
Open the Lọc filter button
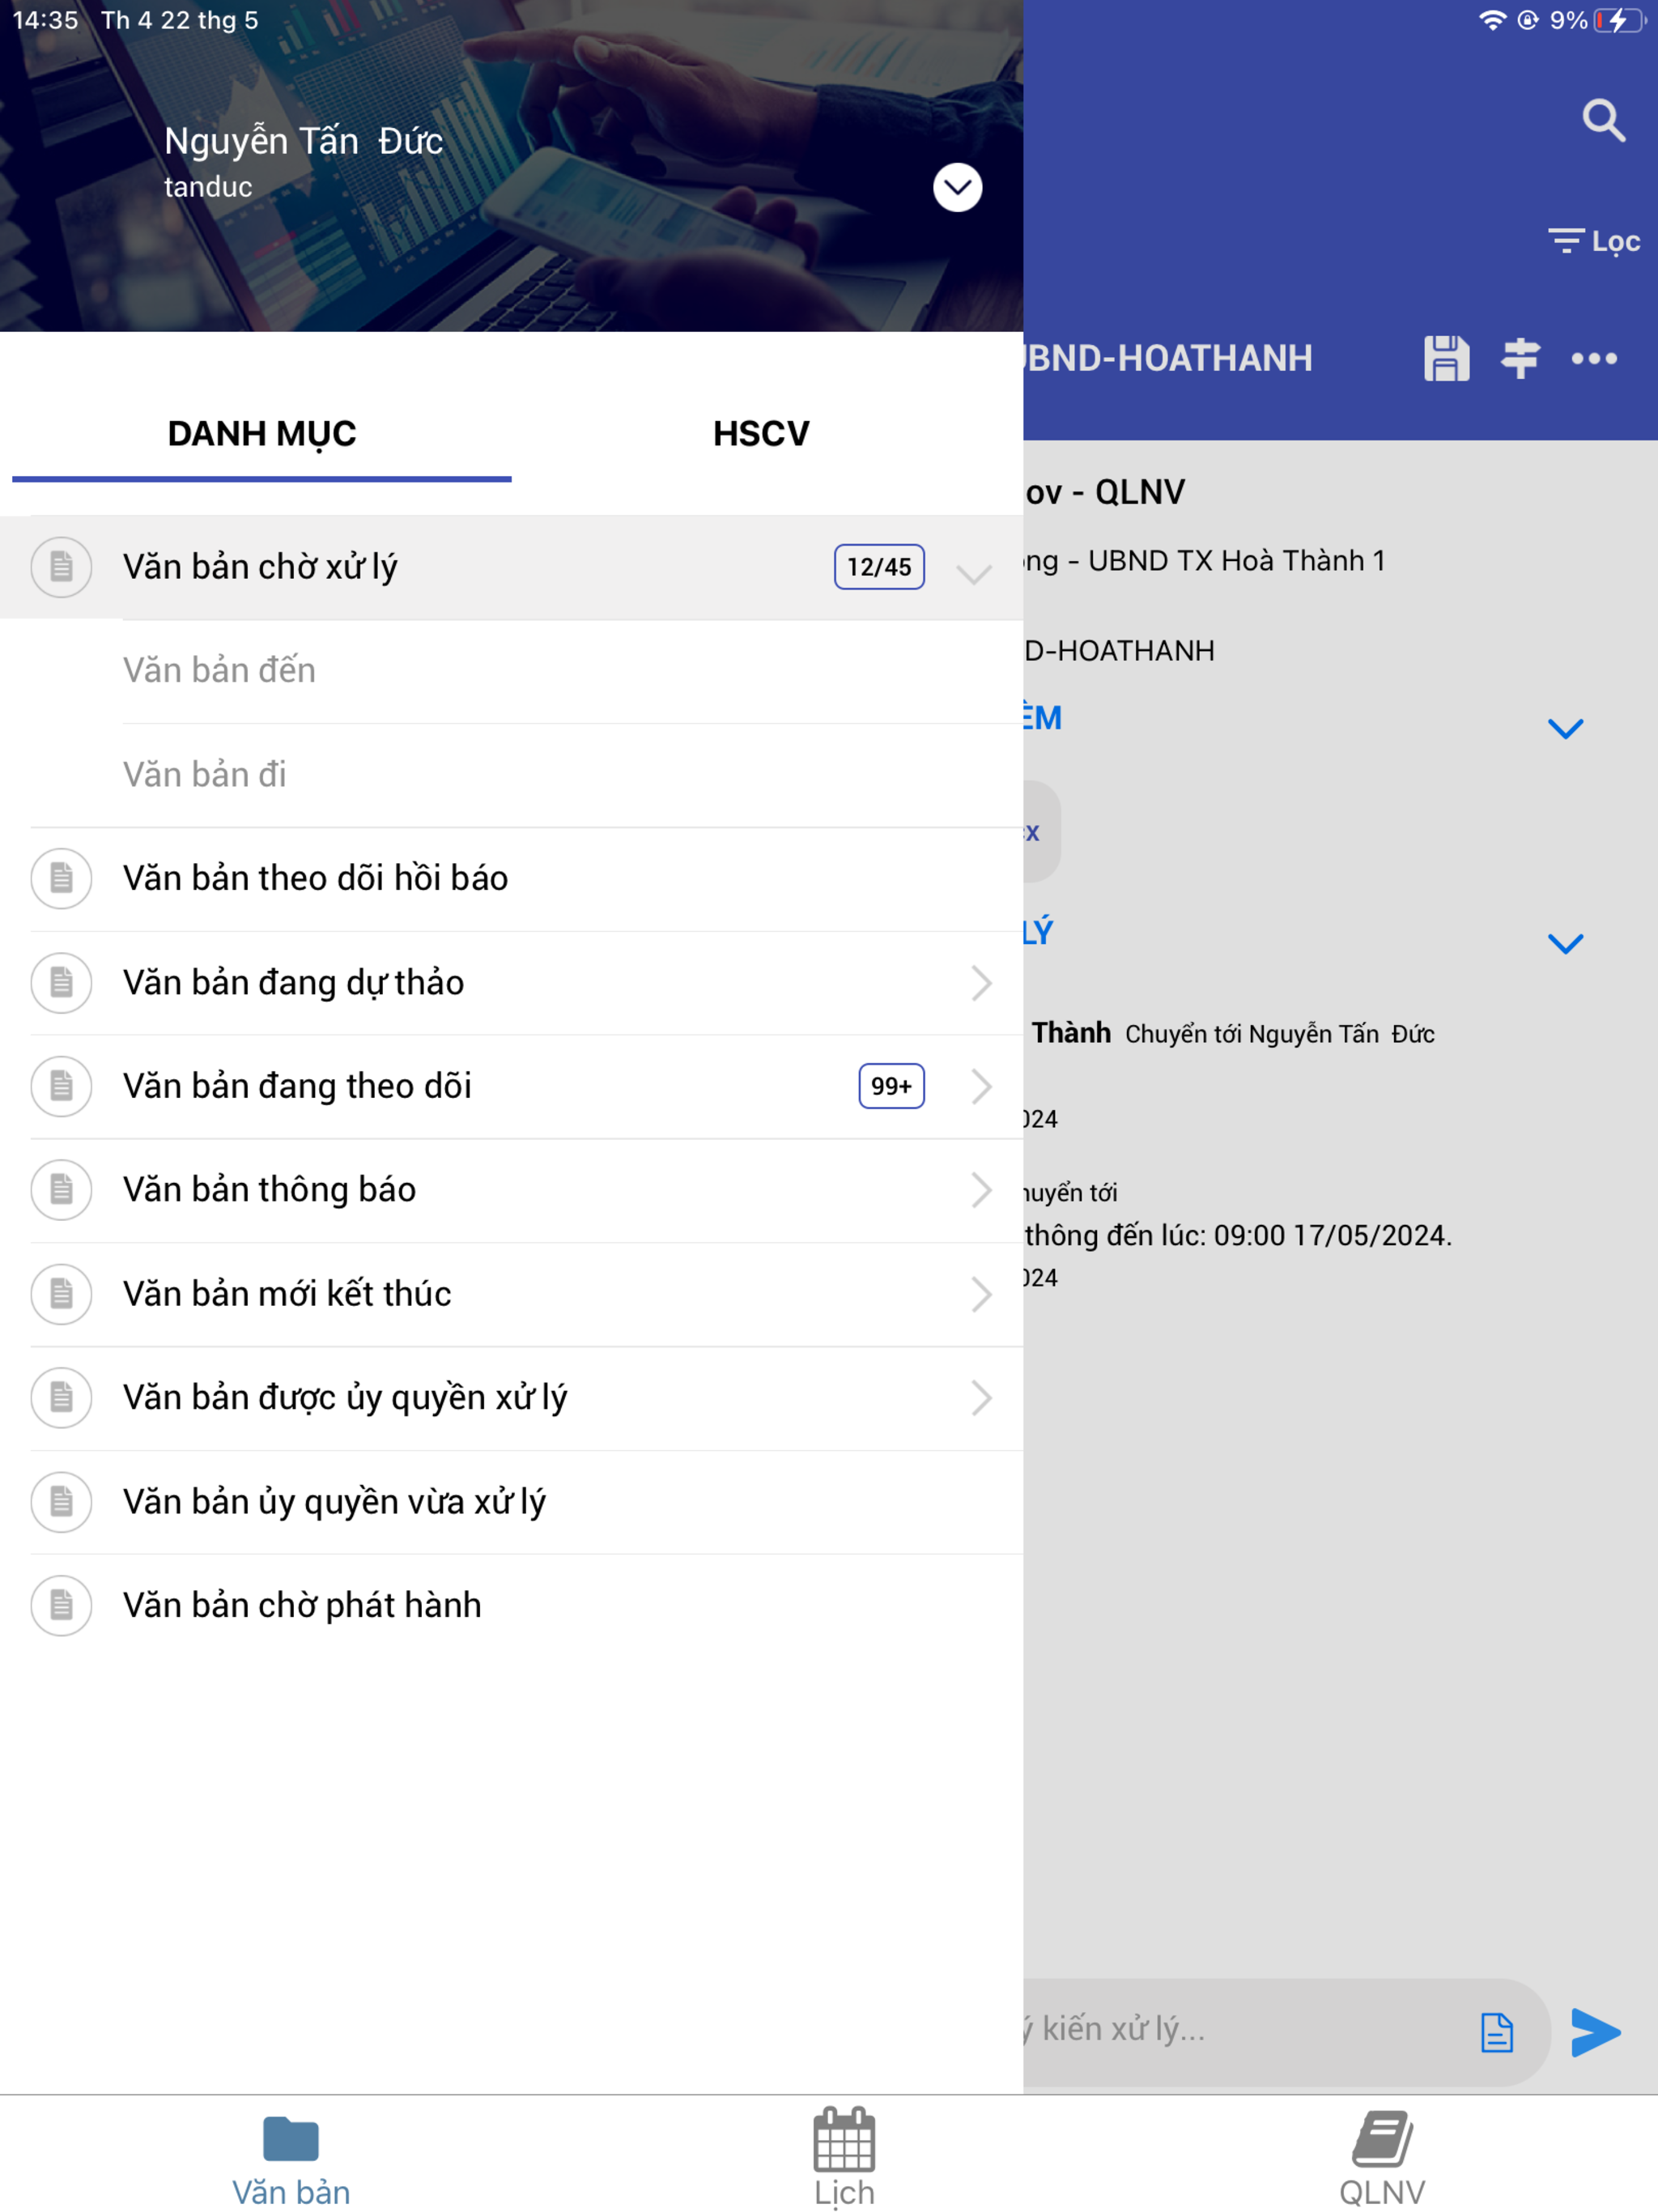(x=1594, y=241)
